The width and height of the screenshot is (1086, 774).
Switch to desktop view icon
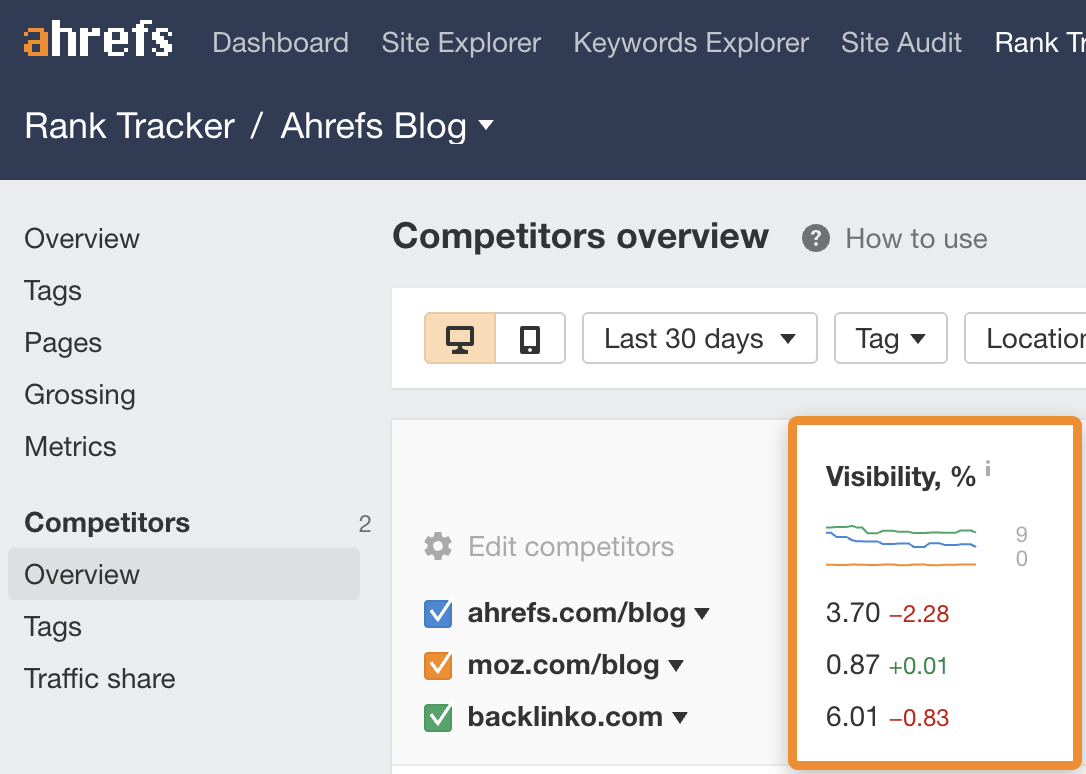[460, 339]
